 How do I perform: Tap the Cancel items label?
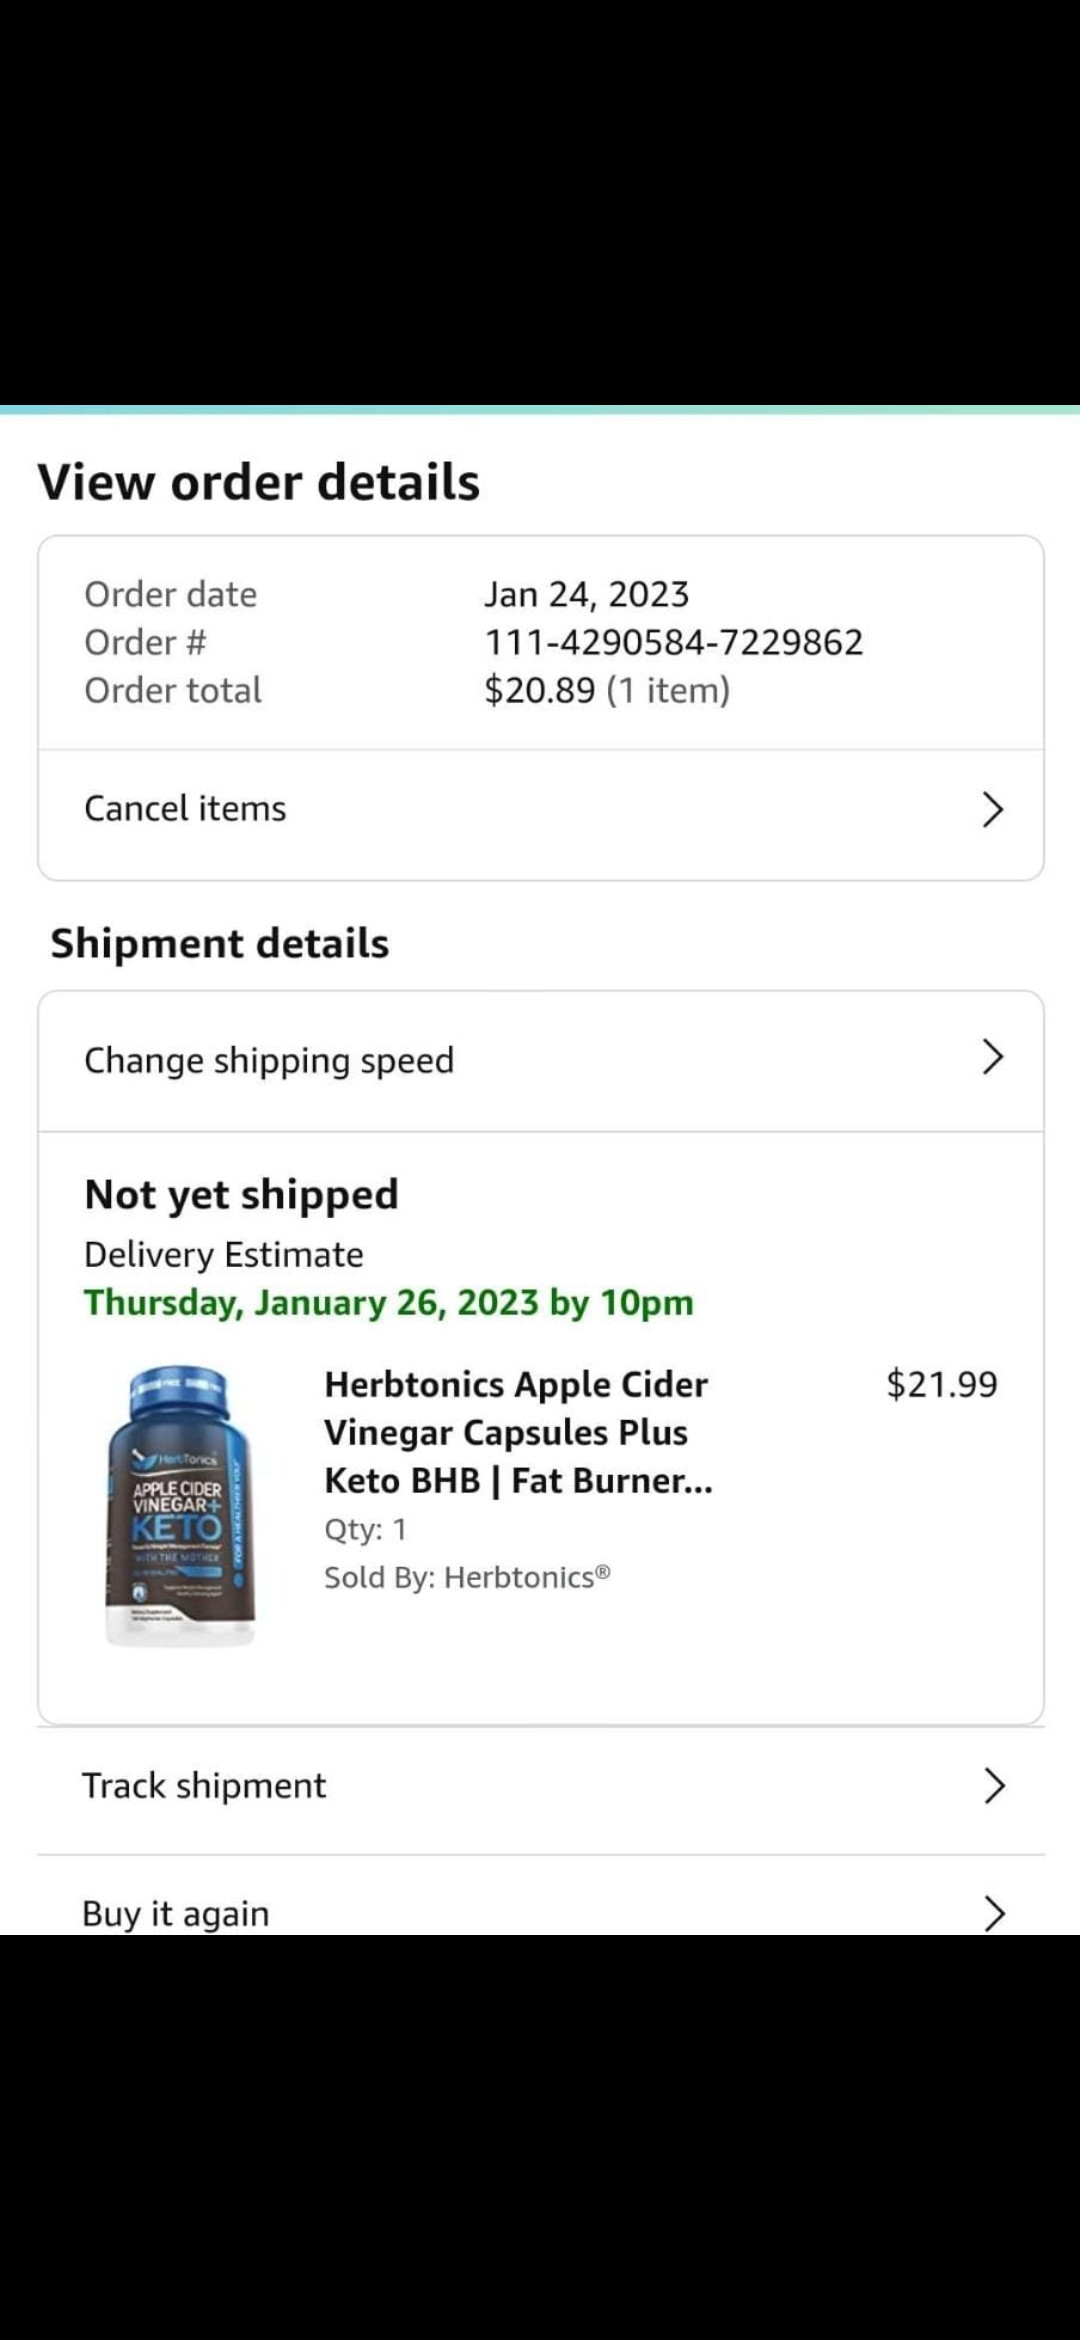pyautogui.click(x=185, y=809)
